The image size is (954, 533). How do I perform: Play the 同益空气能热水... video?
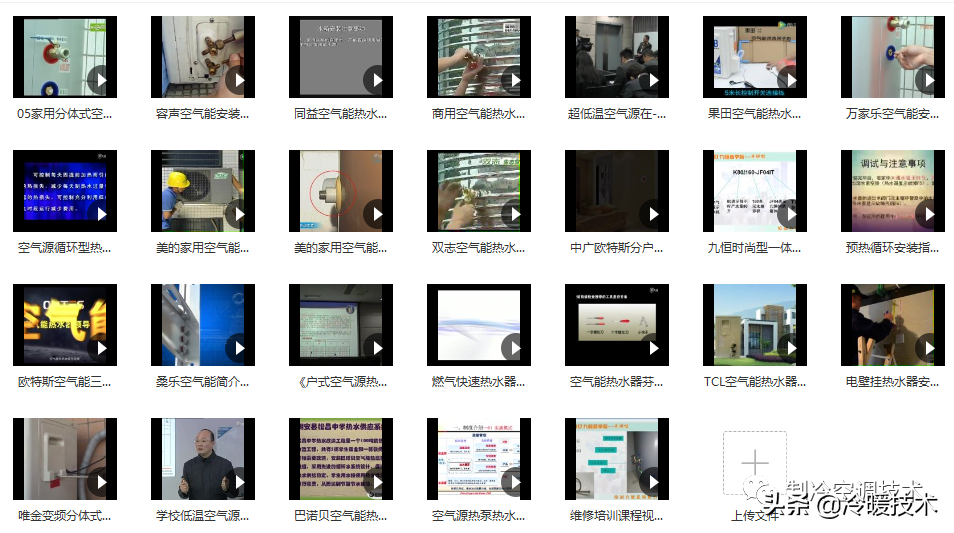pyautogui.click(x=376, y=80)
